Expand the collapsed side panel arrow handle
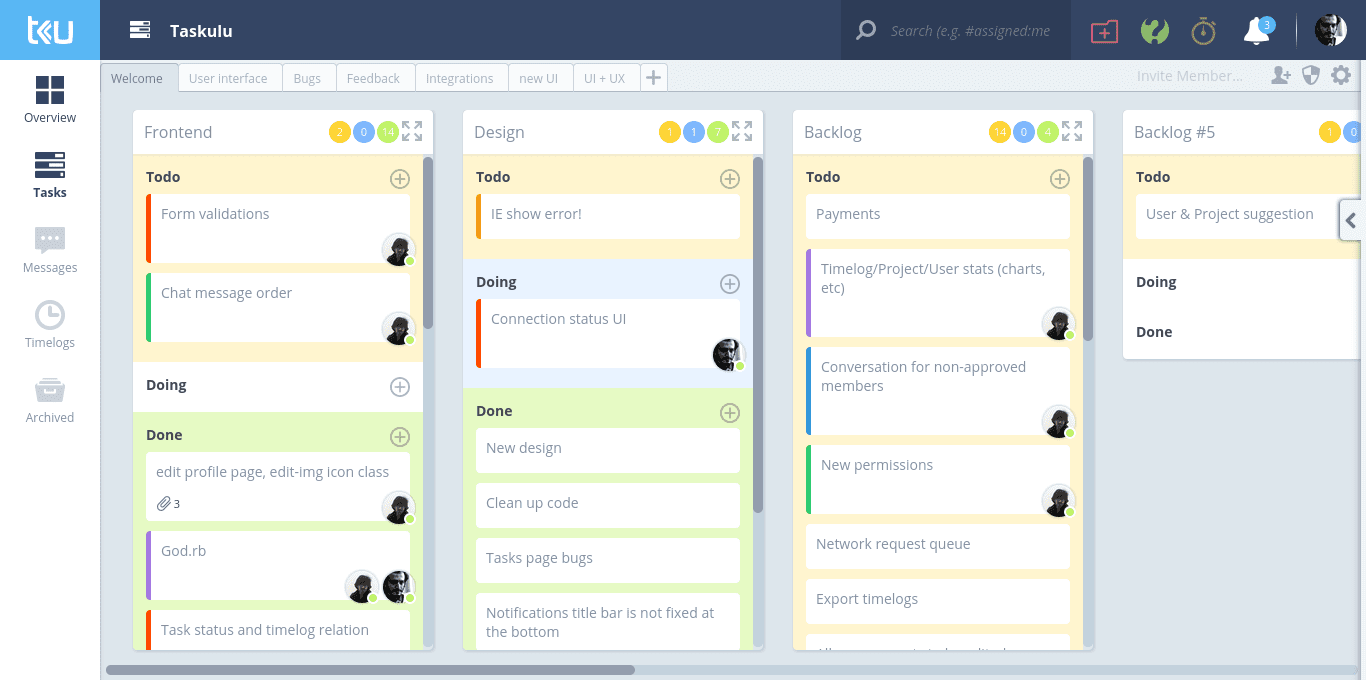 tap(1352, 221)
